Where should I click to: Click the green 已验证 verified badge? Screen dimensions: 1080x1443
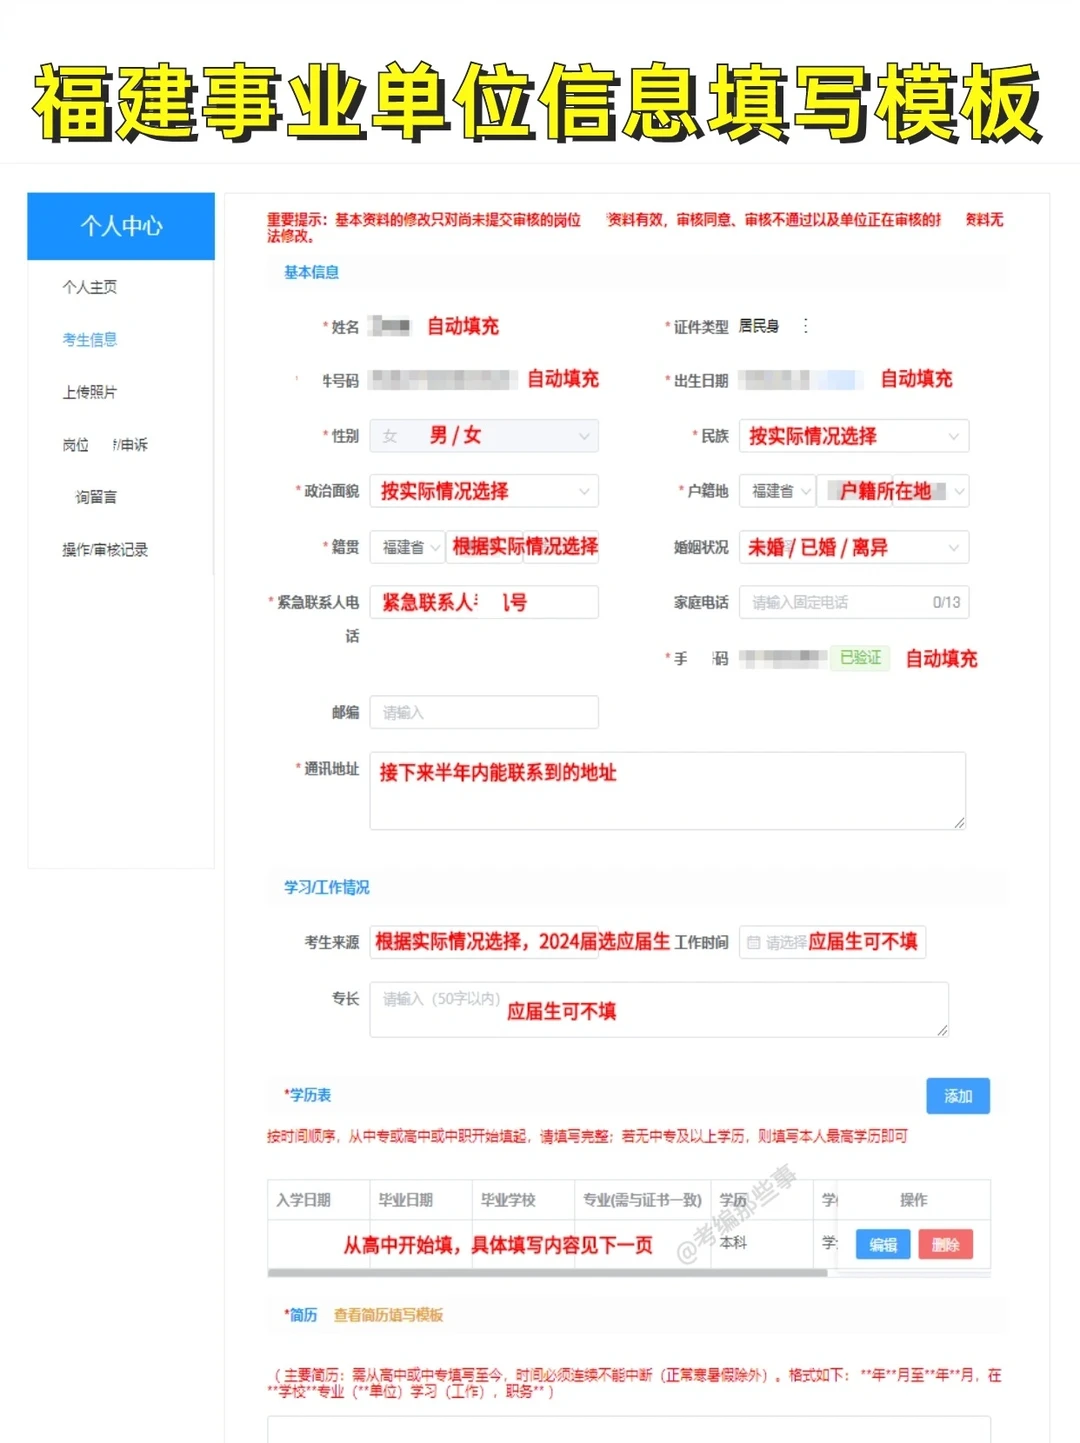coord(861,658)
